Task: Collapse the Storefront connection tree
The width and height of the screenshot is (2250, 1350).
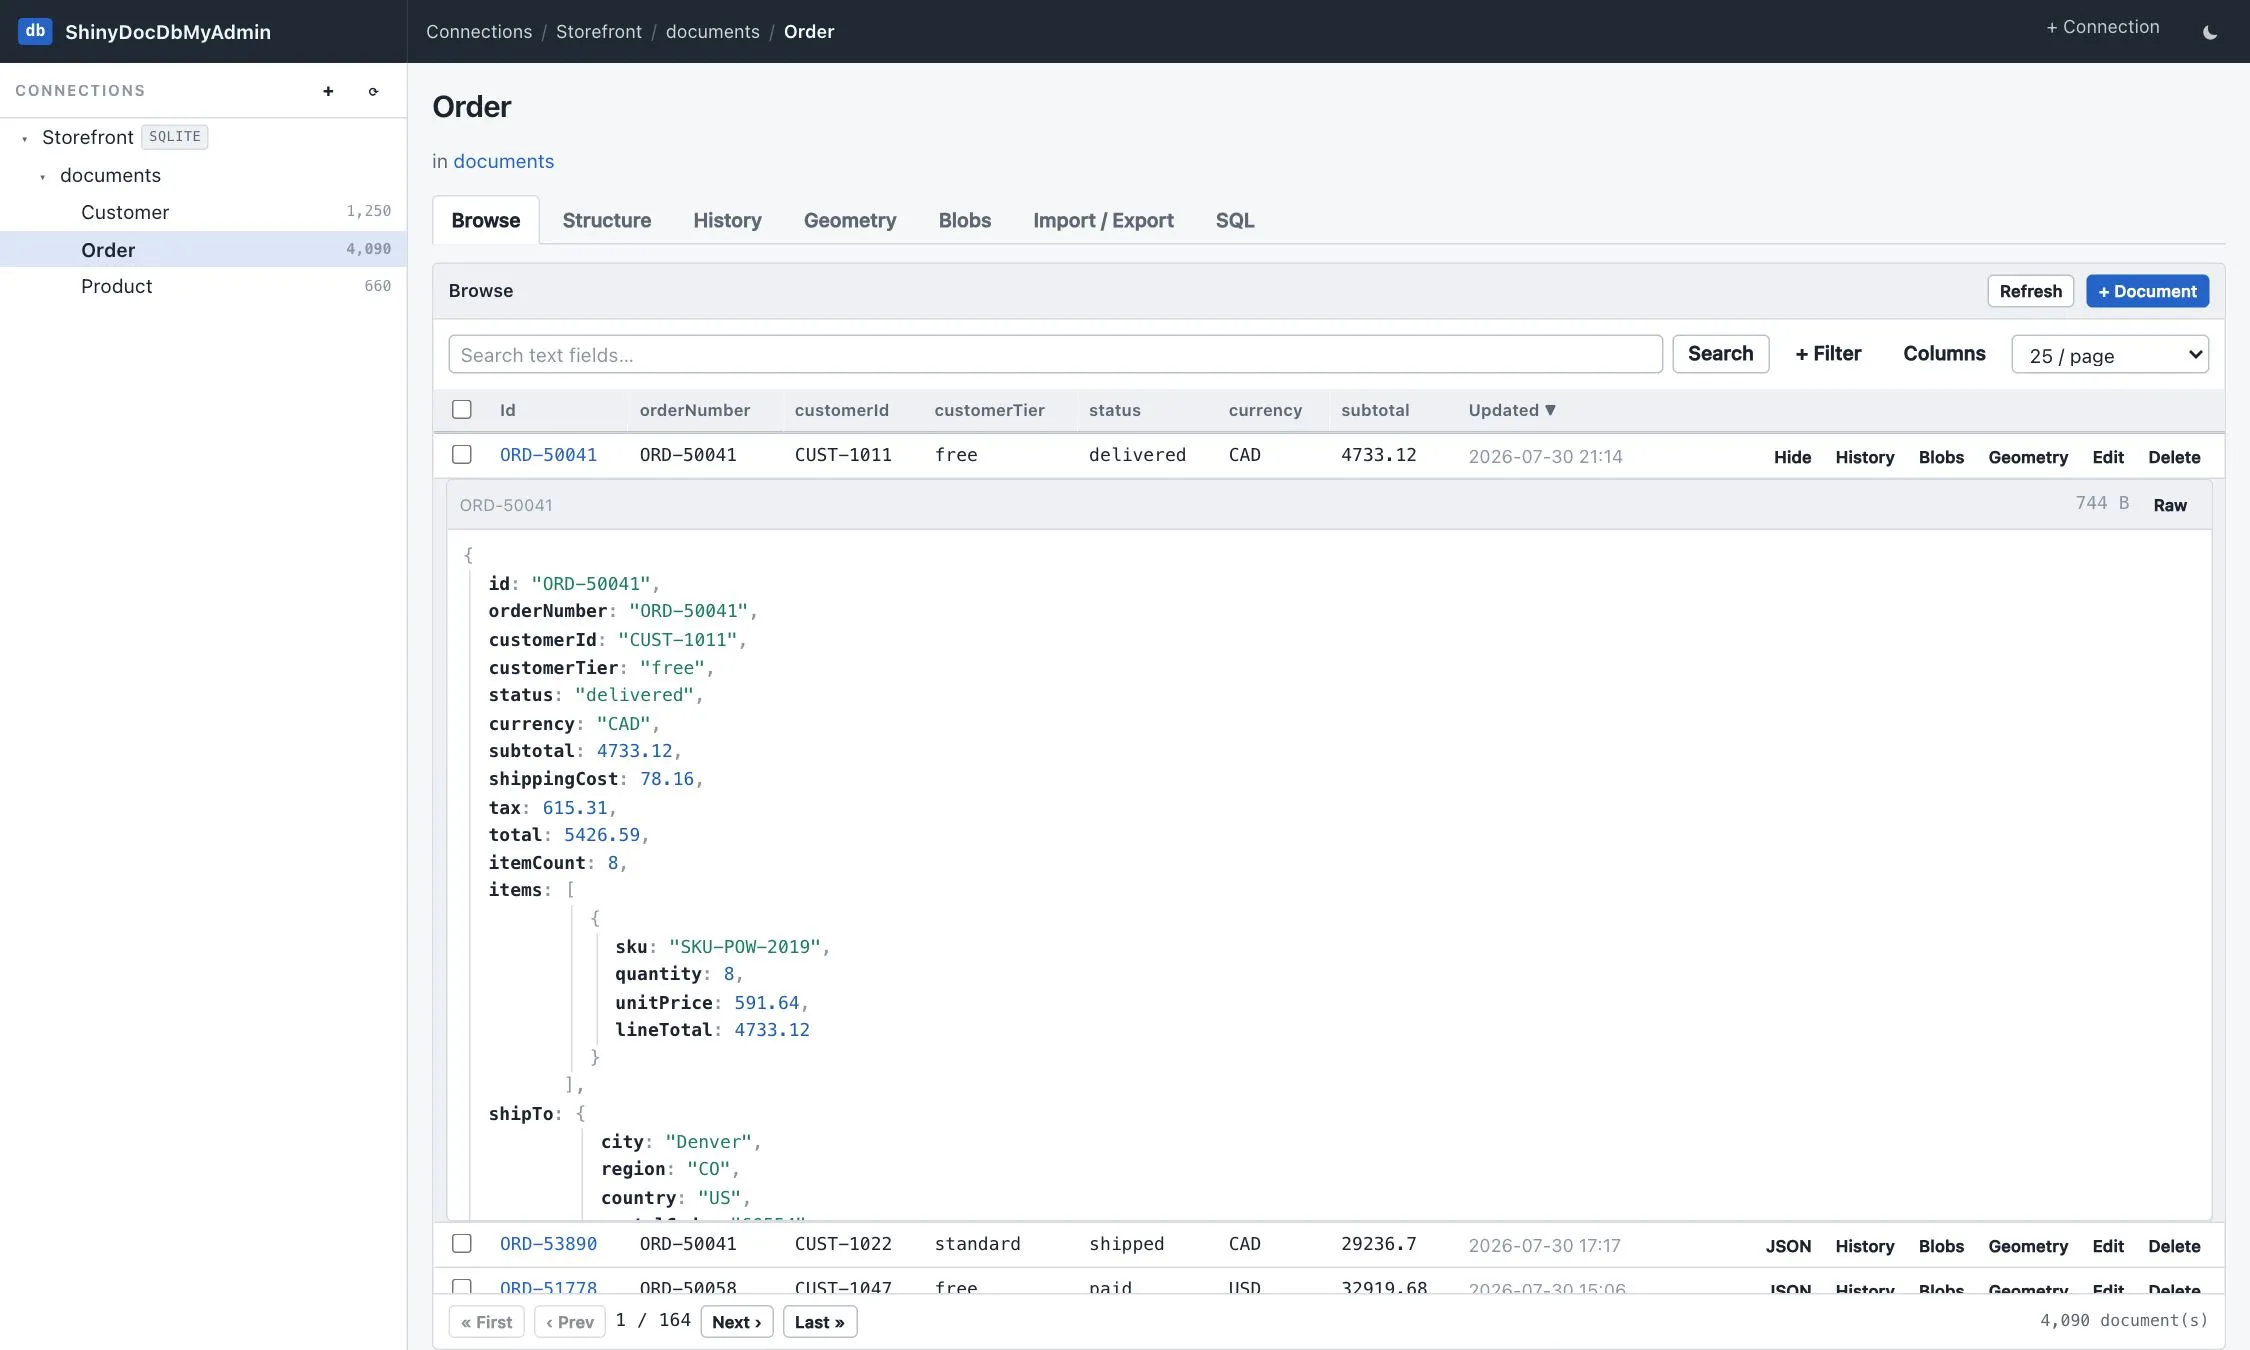Action: (x=25, y=139)
